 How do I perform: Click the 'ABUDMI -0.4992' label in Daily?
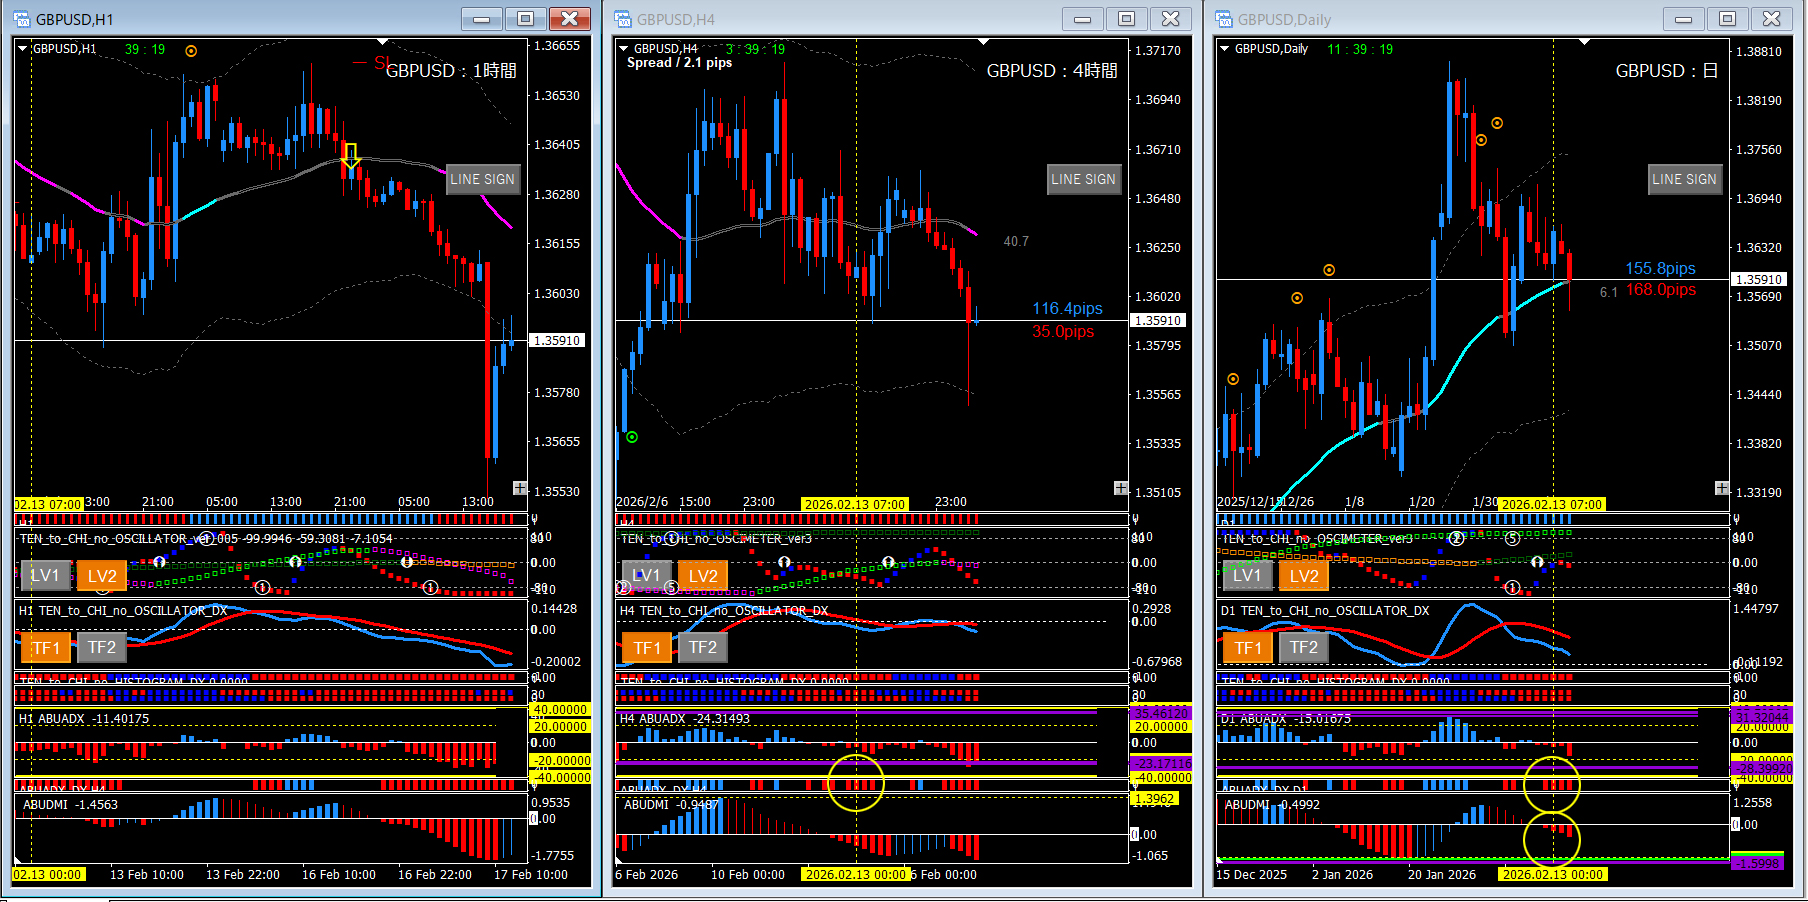click(x=1272, y=805)
